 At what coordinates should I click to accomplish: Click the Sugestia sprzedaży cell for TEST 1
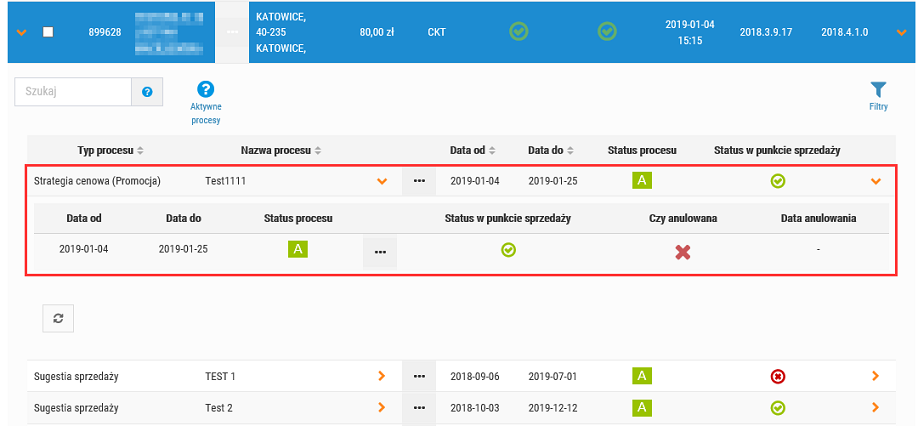tap(76, 376)
